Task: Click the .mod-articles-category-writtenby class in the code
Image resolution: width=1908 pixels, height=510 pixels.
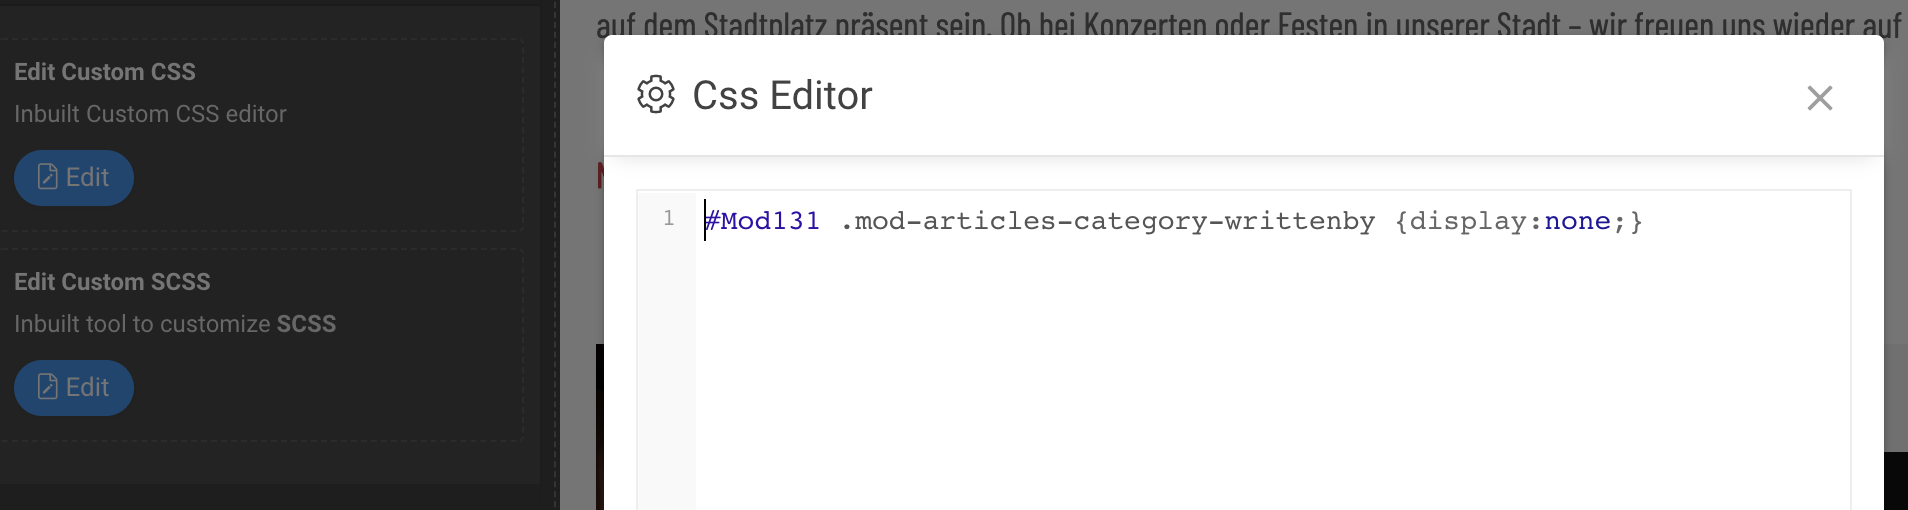Action: (x=1108, y=221)
